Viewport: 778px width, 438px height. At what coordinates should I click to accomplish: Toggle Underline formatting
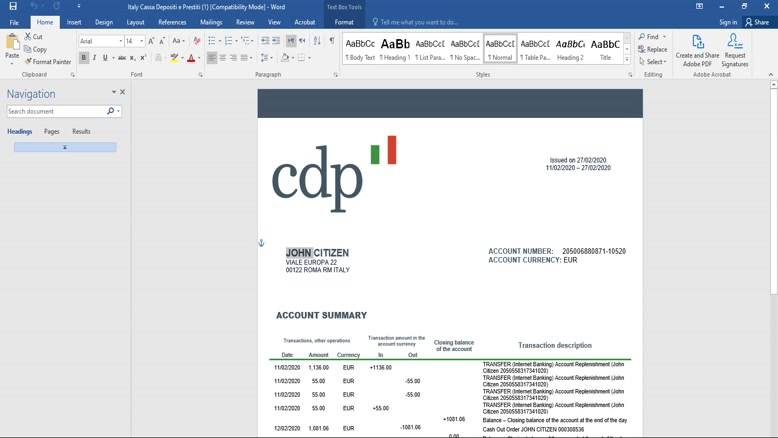pos(105,58)
